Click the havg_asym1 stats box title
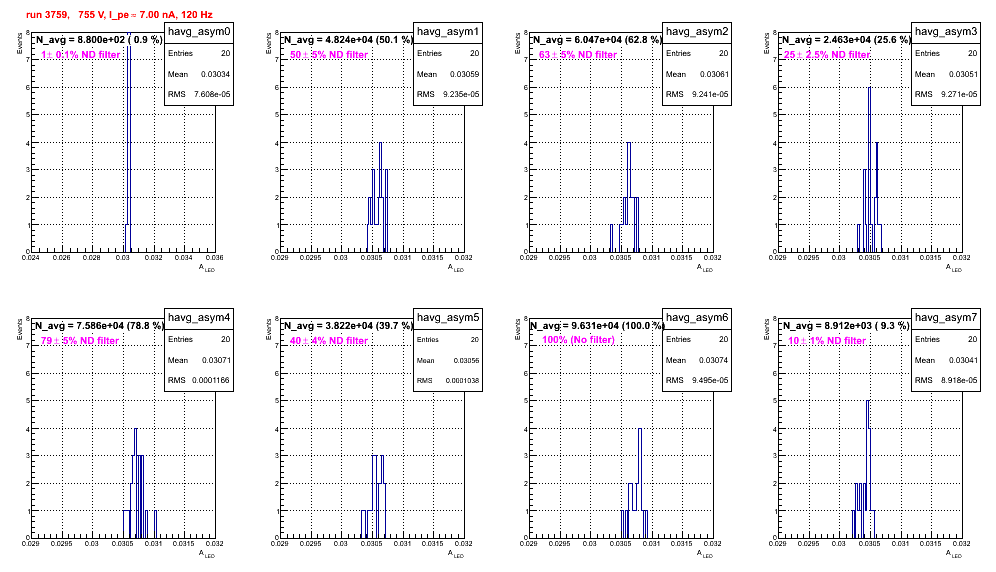 448,31
